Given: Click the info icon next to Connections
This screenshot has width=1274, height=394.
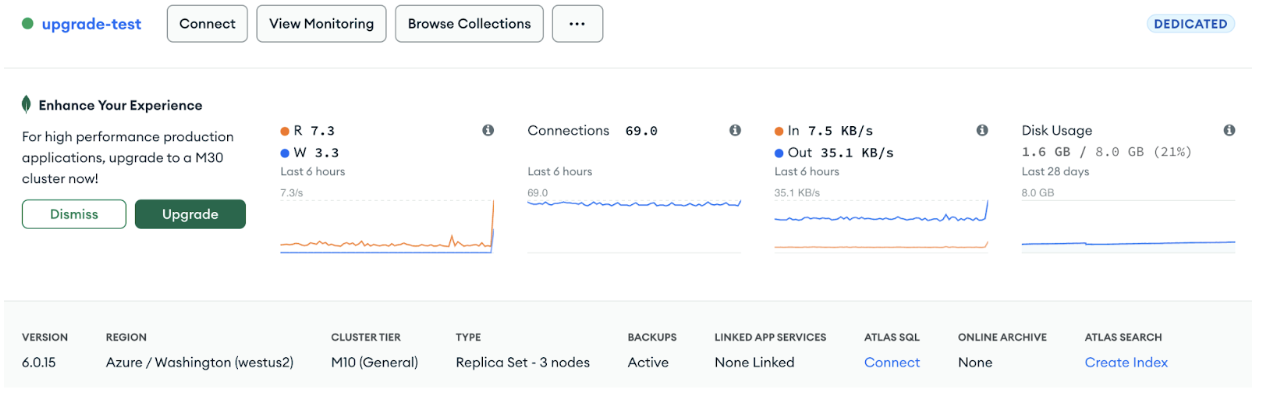Looking at the screenshot, I should coord(735,131).
